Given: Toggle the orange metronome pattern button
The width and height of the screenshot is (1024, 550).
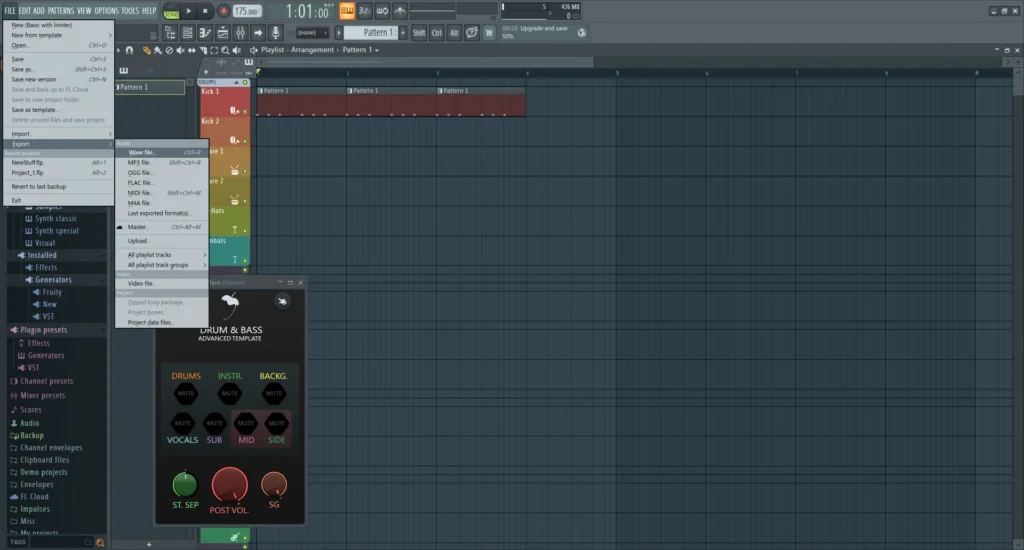Looking at the screenshot, I should 347,11.
